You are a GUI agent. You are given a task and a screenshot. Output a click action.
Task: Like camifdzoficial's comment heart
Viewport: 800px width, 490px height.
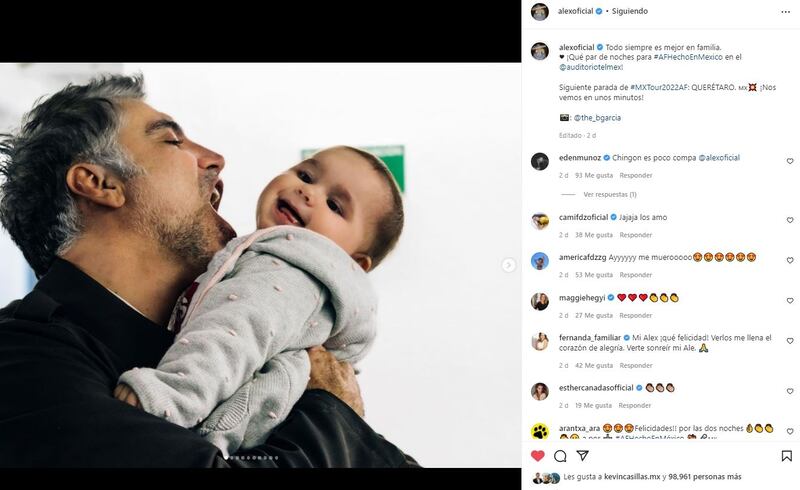coord(790,220)
